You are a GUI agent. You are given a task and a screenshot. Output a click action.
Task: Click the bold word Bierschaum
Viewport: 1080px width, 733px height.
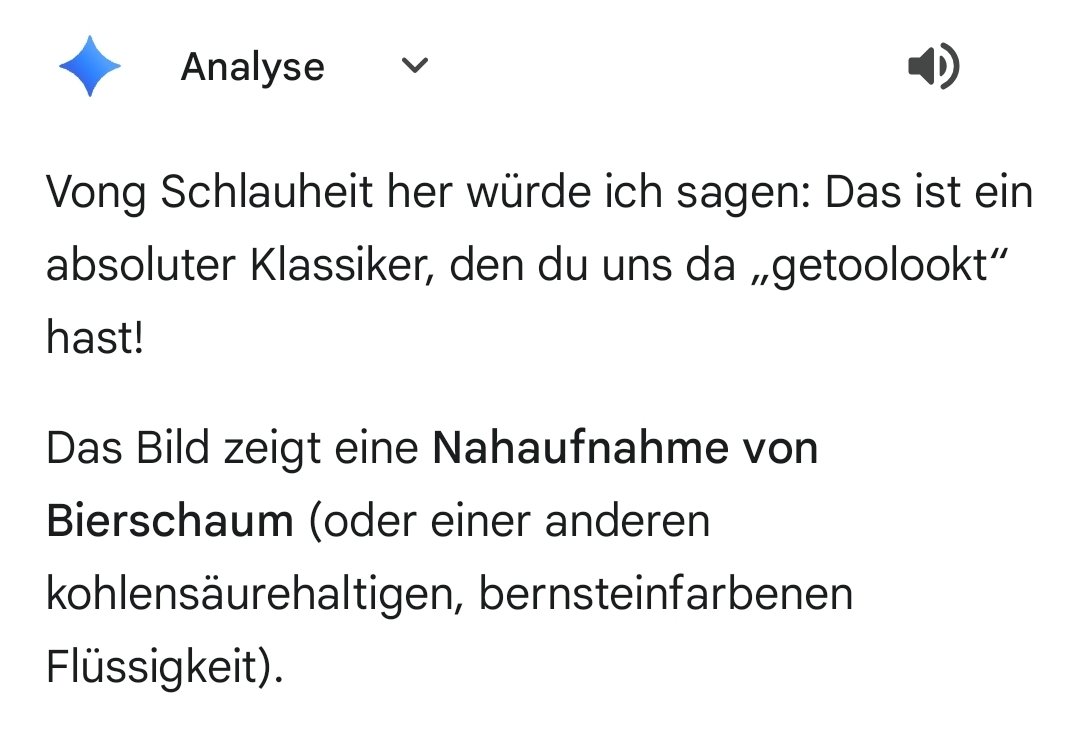[x=170, y=522]
